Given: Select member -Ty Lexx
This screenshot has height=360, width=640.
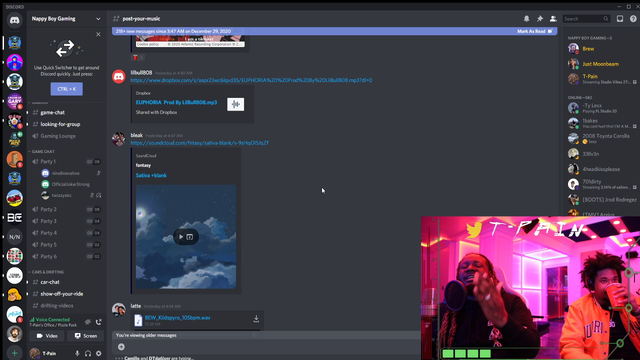Looking at the screenshot, I should 601,108.
